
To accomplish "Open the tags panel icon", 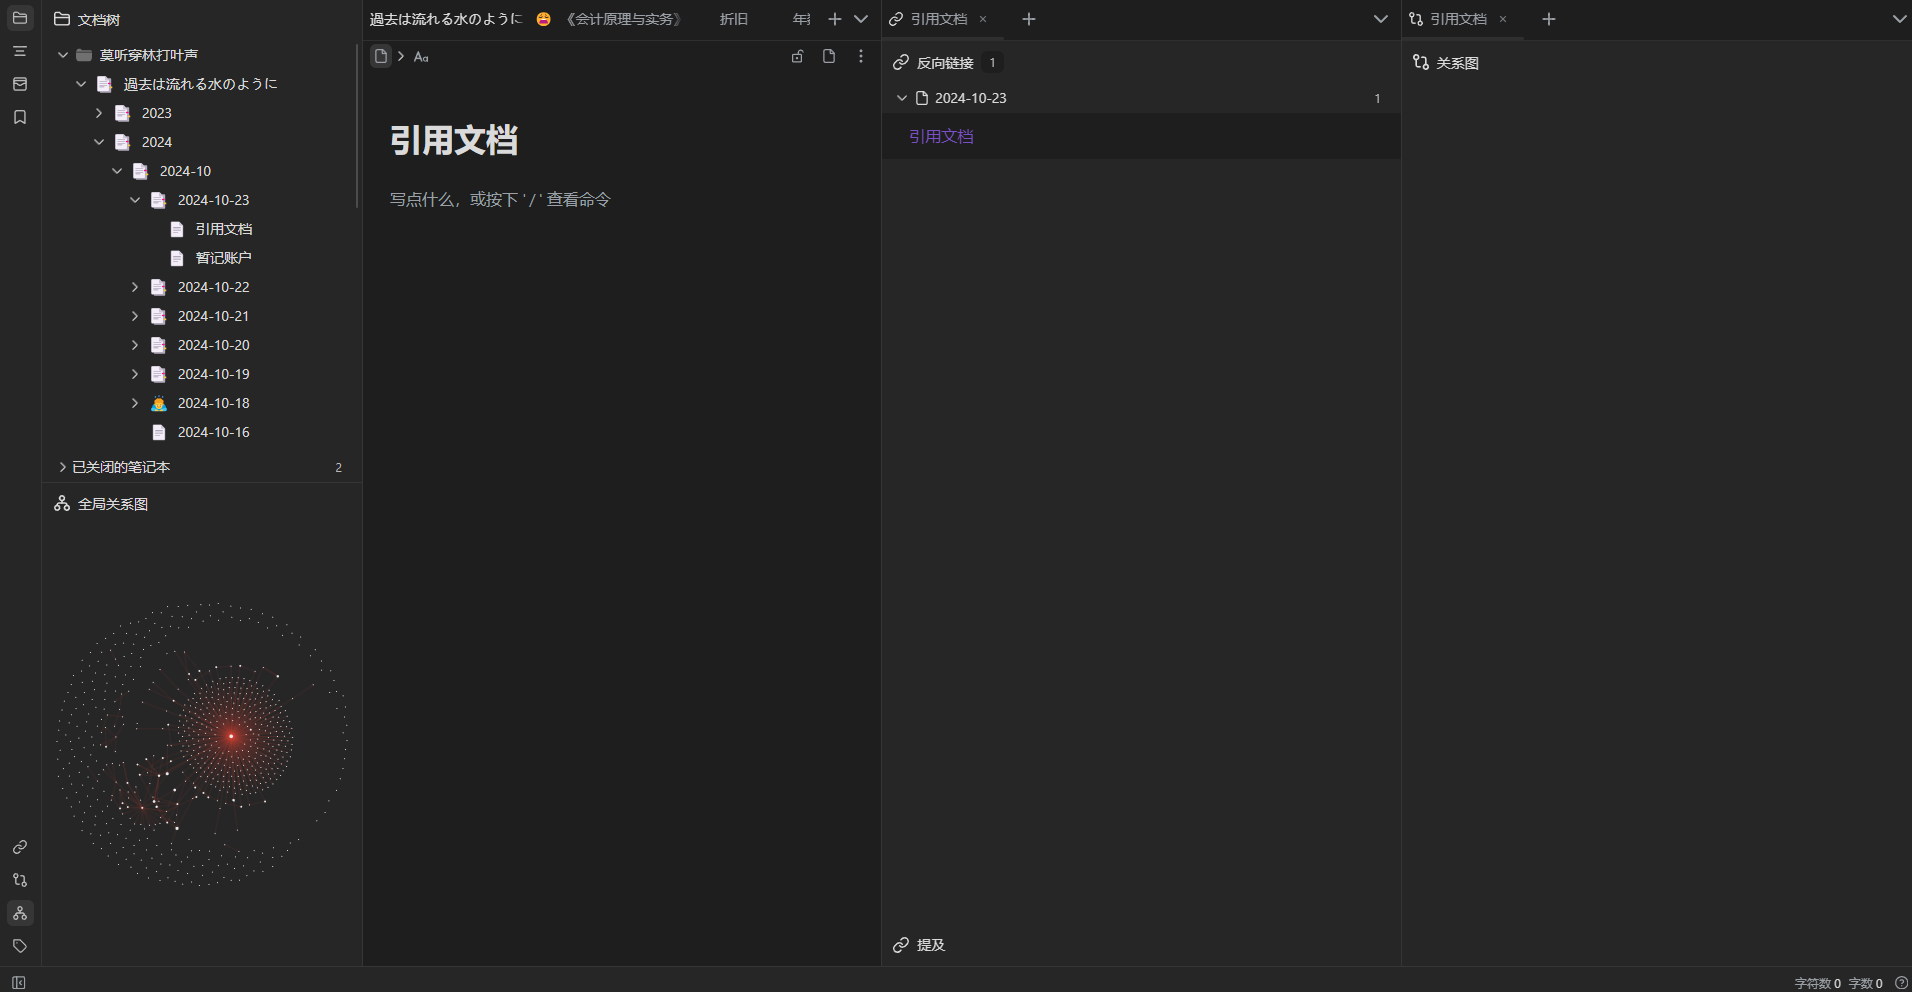I will [20, 946].
